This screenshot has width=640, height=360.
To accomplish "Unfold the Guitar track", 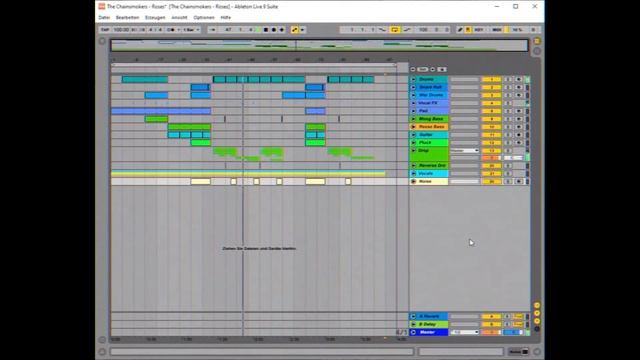I will (x=413, y=135).
